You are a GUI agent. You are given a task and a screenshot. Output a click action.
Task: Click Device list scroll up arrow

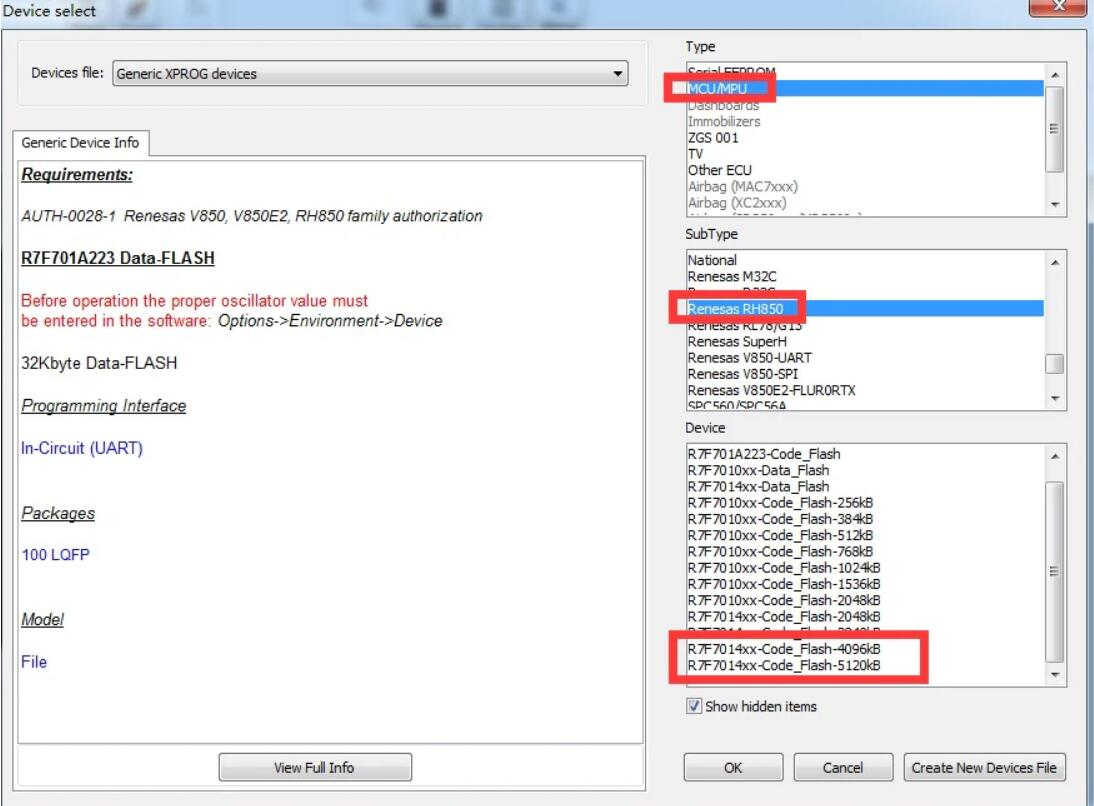point(1055,456)
